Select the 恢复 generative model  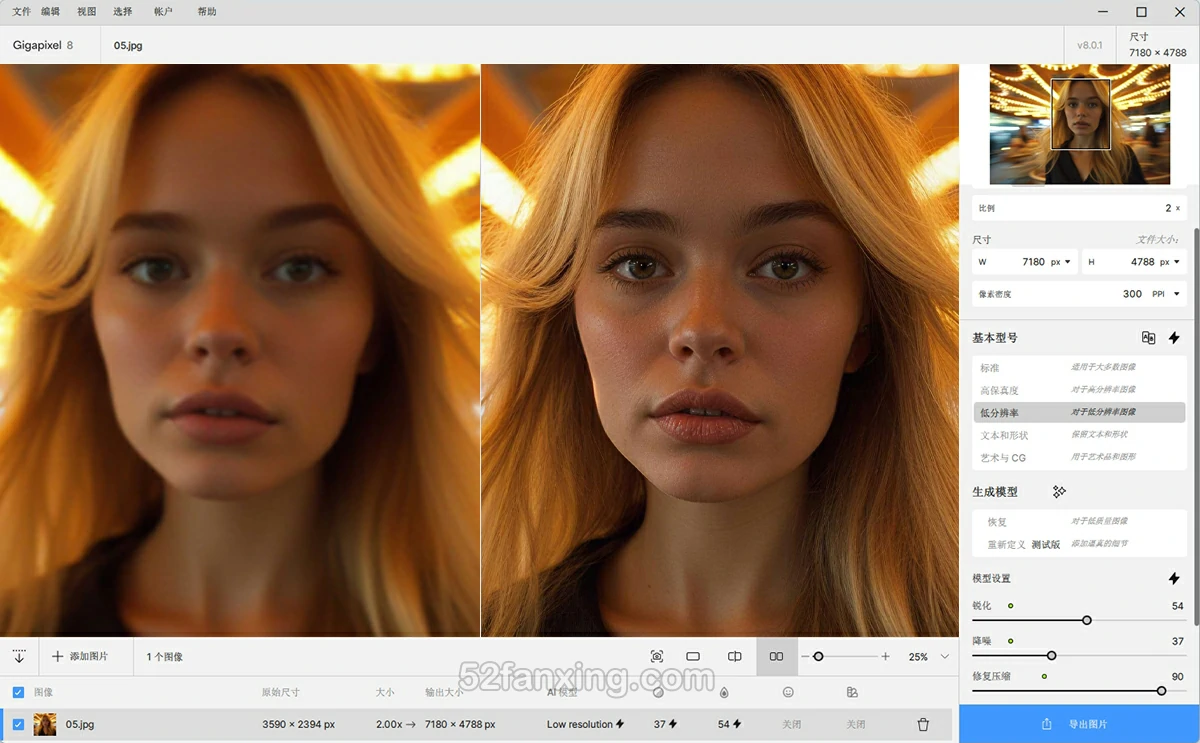click(1079, 522)
